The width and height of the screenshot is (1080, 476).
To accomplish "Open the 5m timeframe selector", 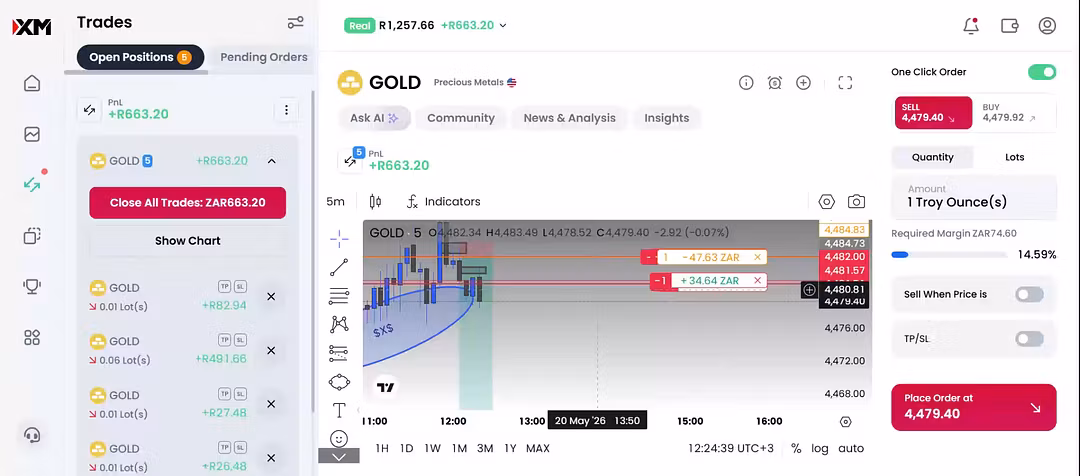I will 335,202.
